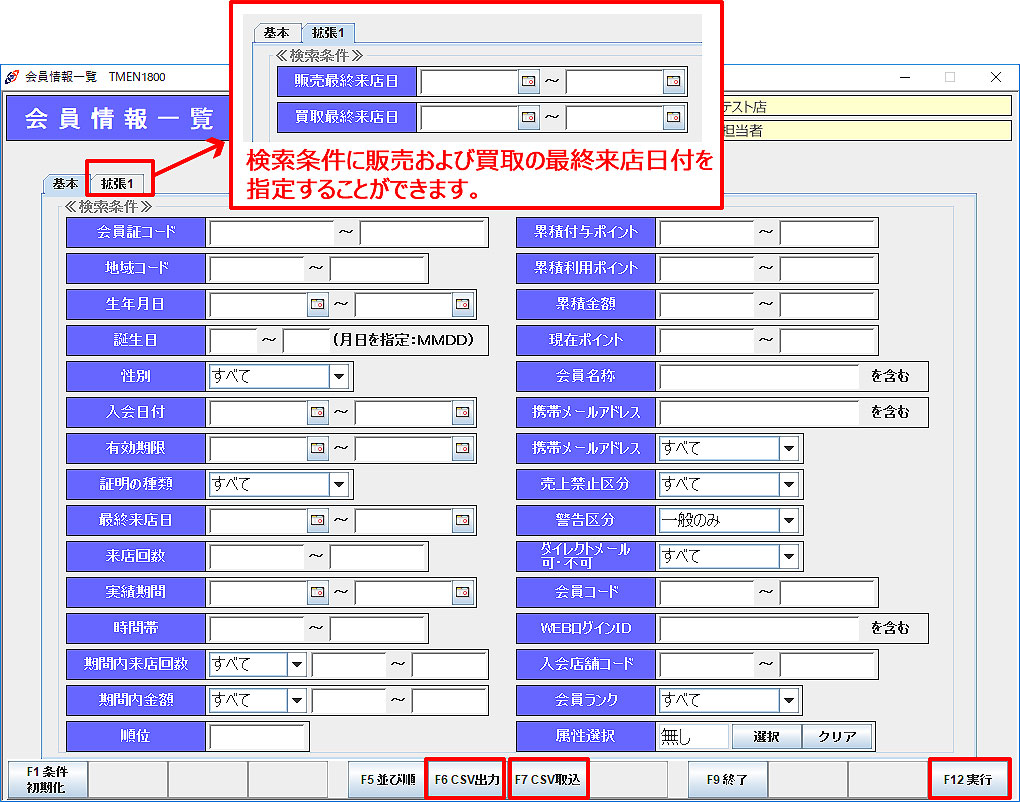The height and width of the screenshot is (802, 1020).
Task: Close the 会員情報一覧 window
Action: pyautogui.click(x=995, y=77)
